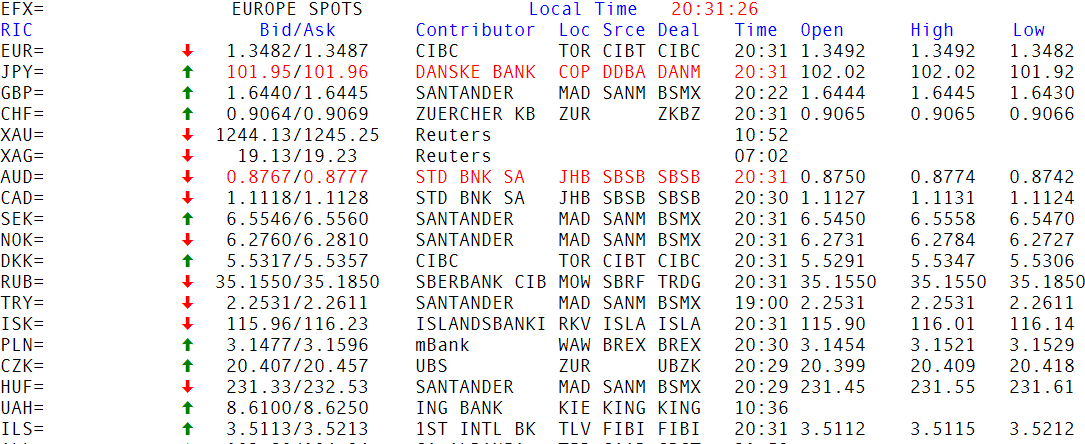Click the red down arrow for EUR=
The height and width of the screenshot is (444, 1085).
[188, 50]
